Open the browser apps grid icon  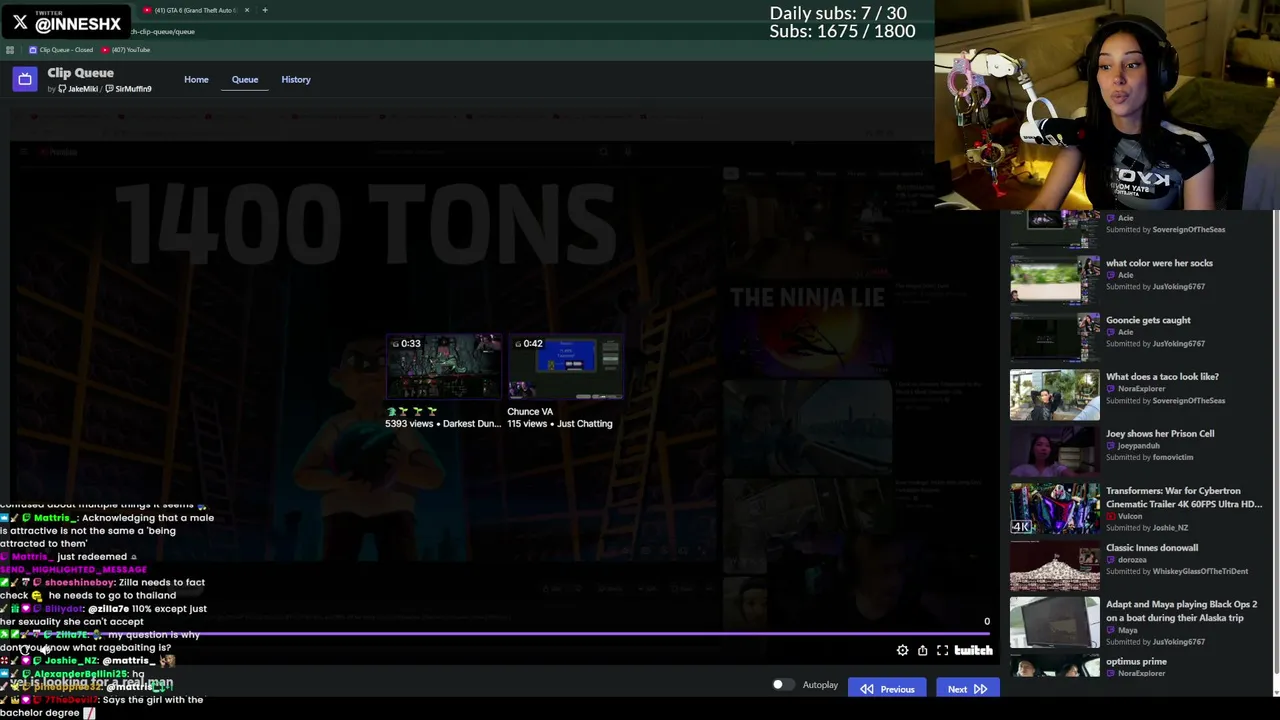10,50
